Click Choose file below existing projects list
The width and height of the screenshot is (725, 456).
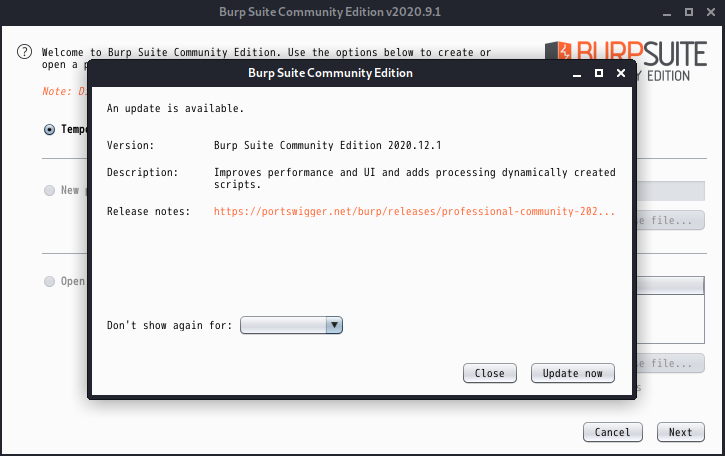click(x=668, y=363)
